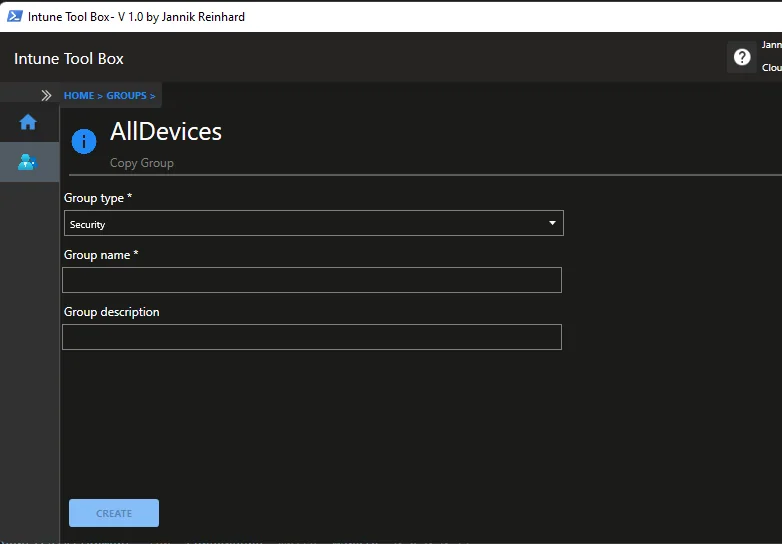The image size is (782, 544).
Task: Go to GROUPS breadcrumb
Action: pos(126,95)
